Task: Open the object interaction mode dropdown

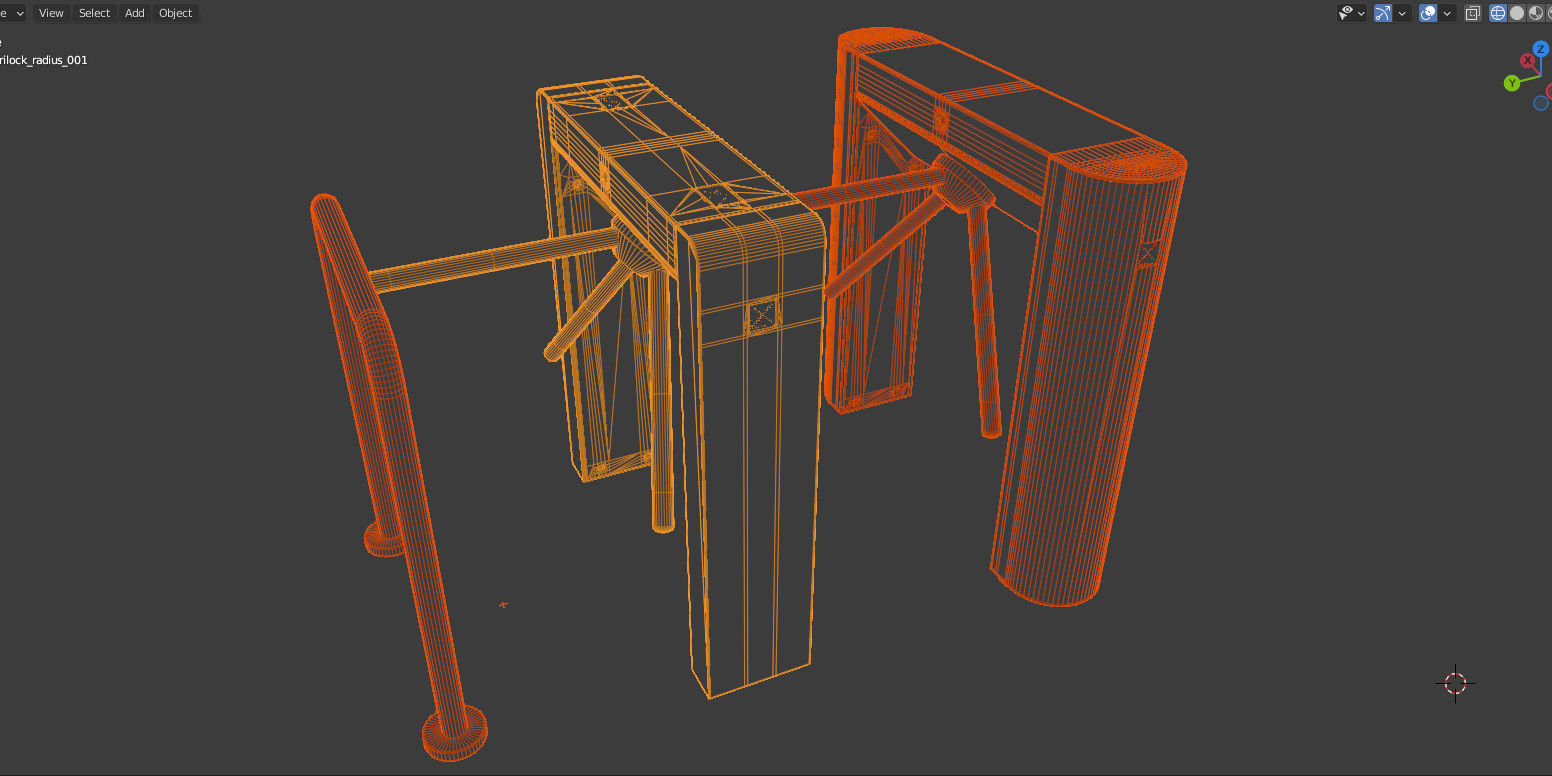Action: pos(12,13)
